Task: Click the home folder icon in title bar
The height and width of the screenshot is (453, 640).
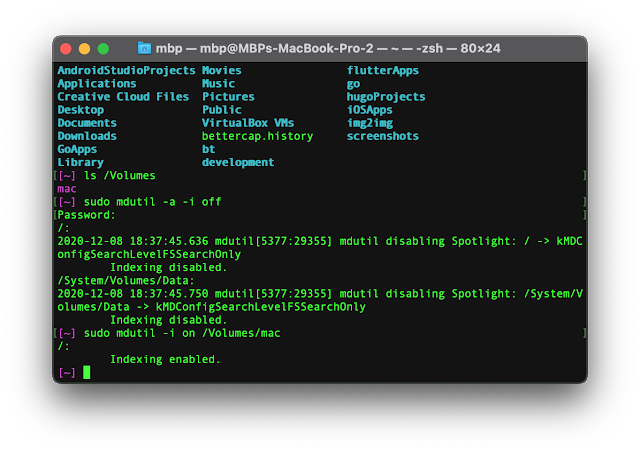Action: tap(144, 48)
